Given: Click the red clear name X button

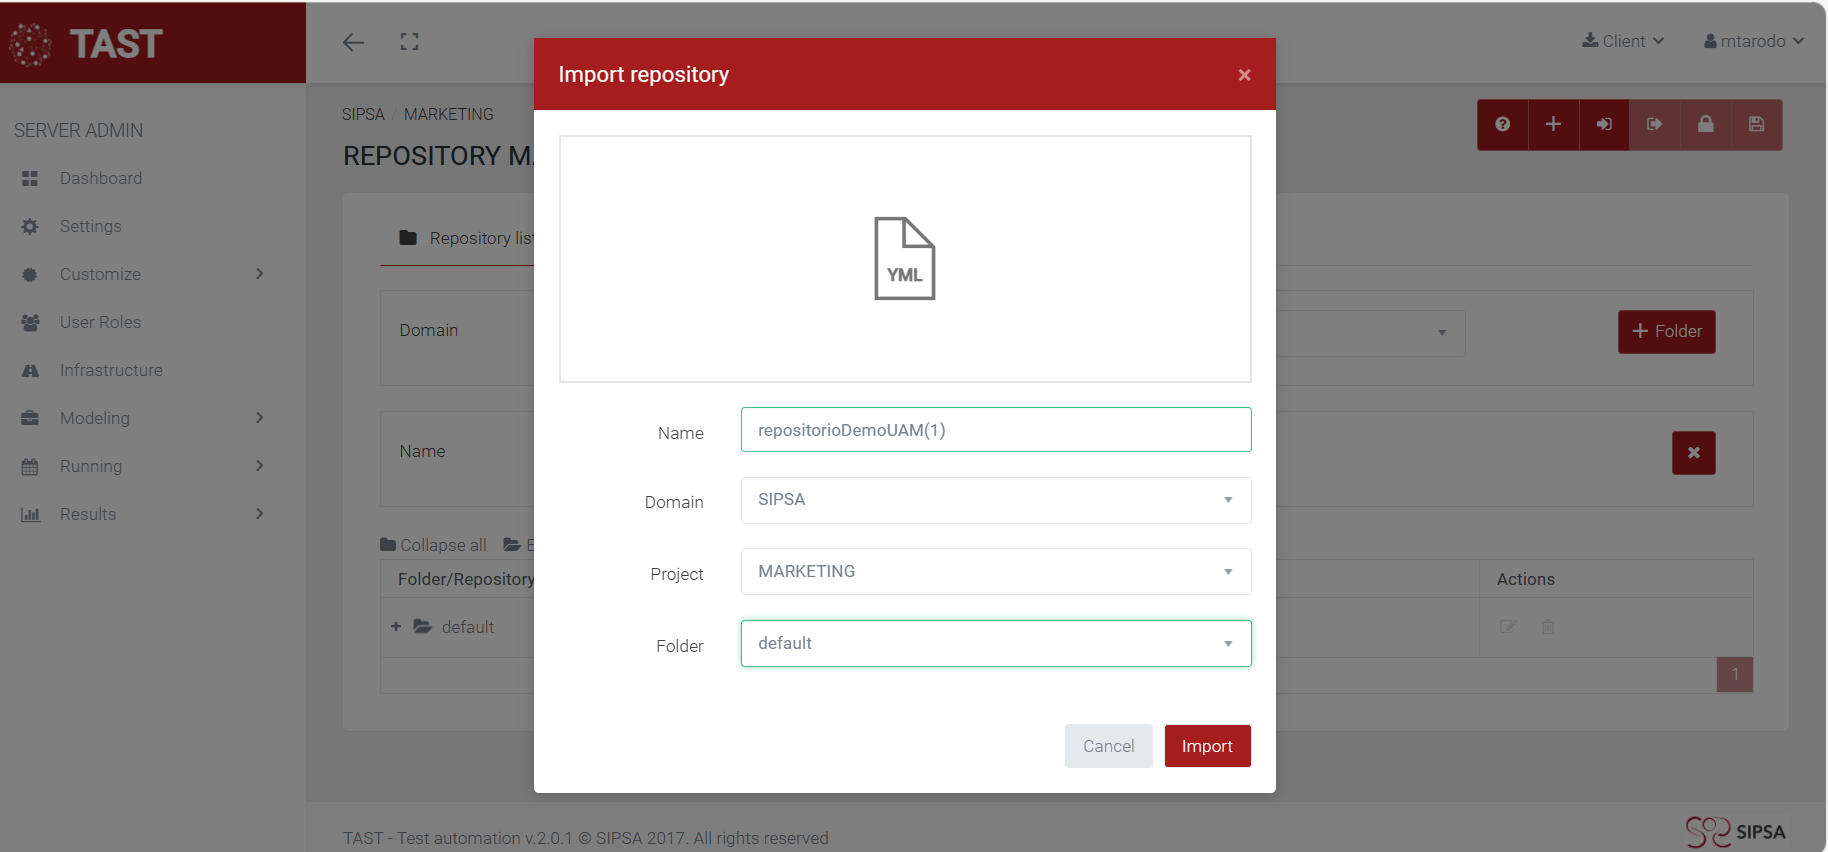Looking at the screenshot, I should click(x=1693, y=453).
